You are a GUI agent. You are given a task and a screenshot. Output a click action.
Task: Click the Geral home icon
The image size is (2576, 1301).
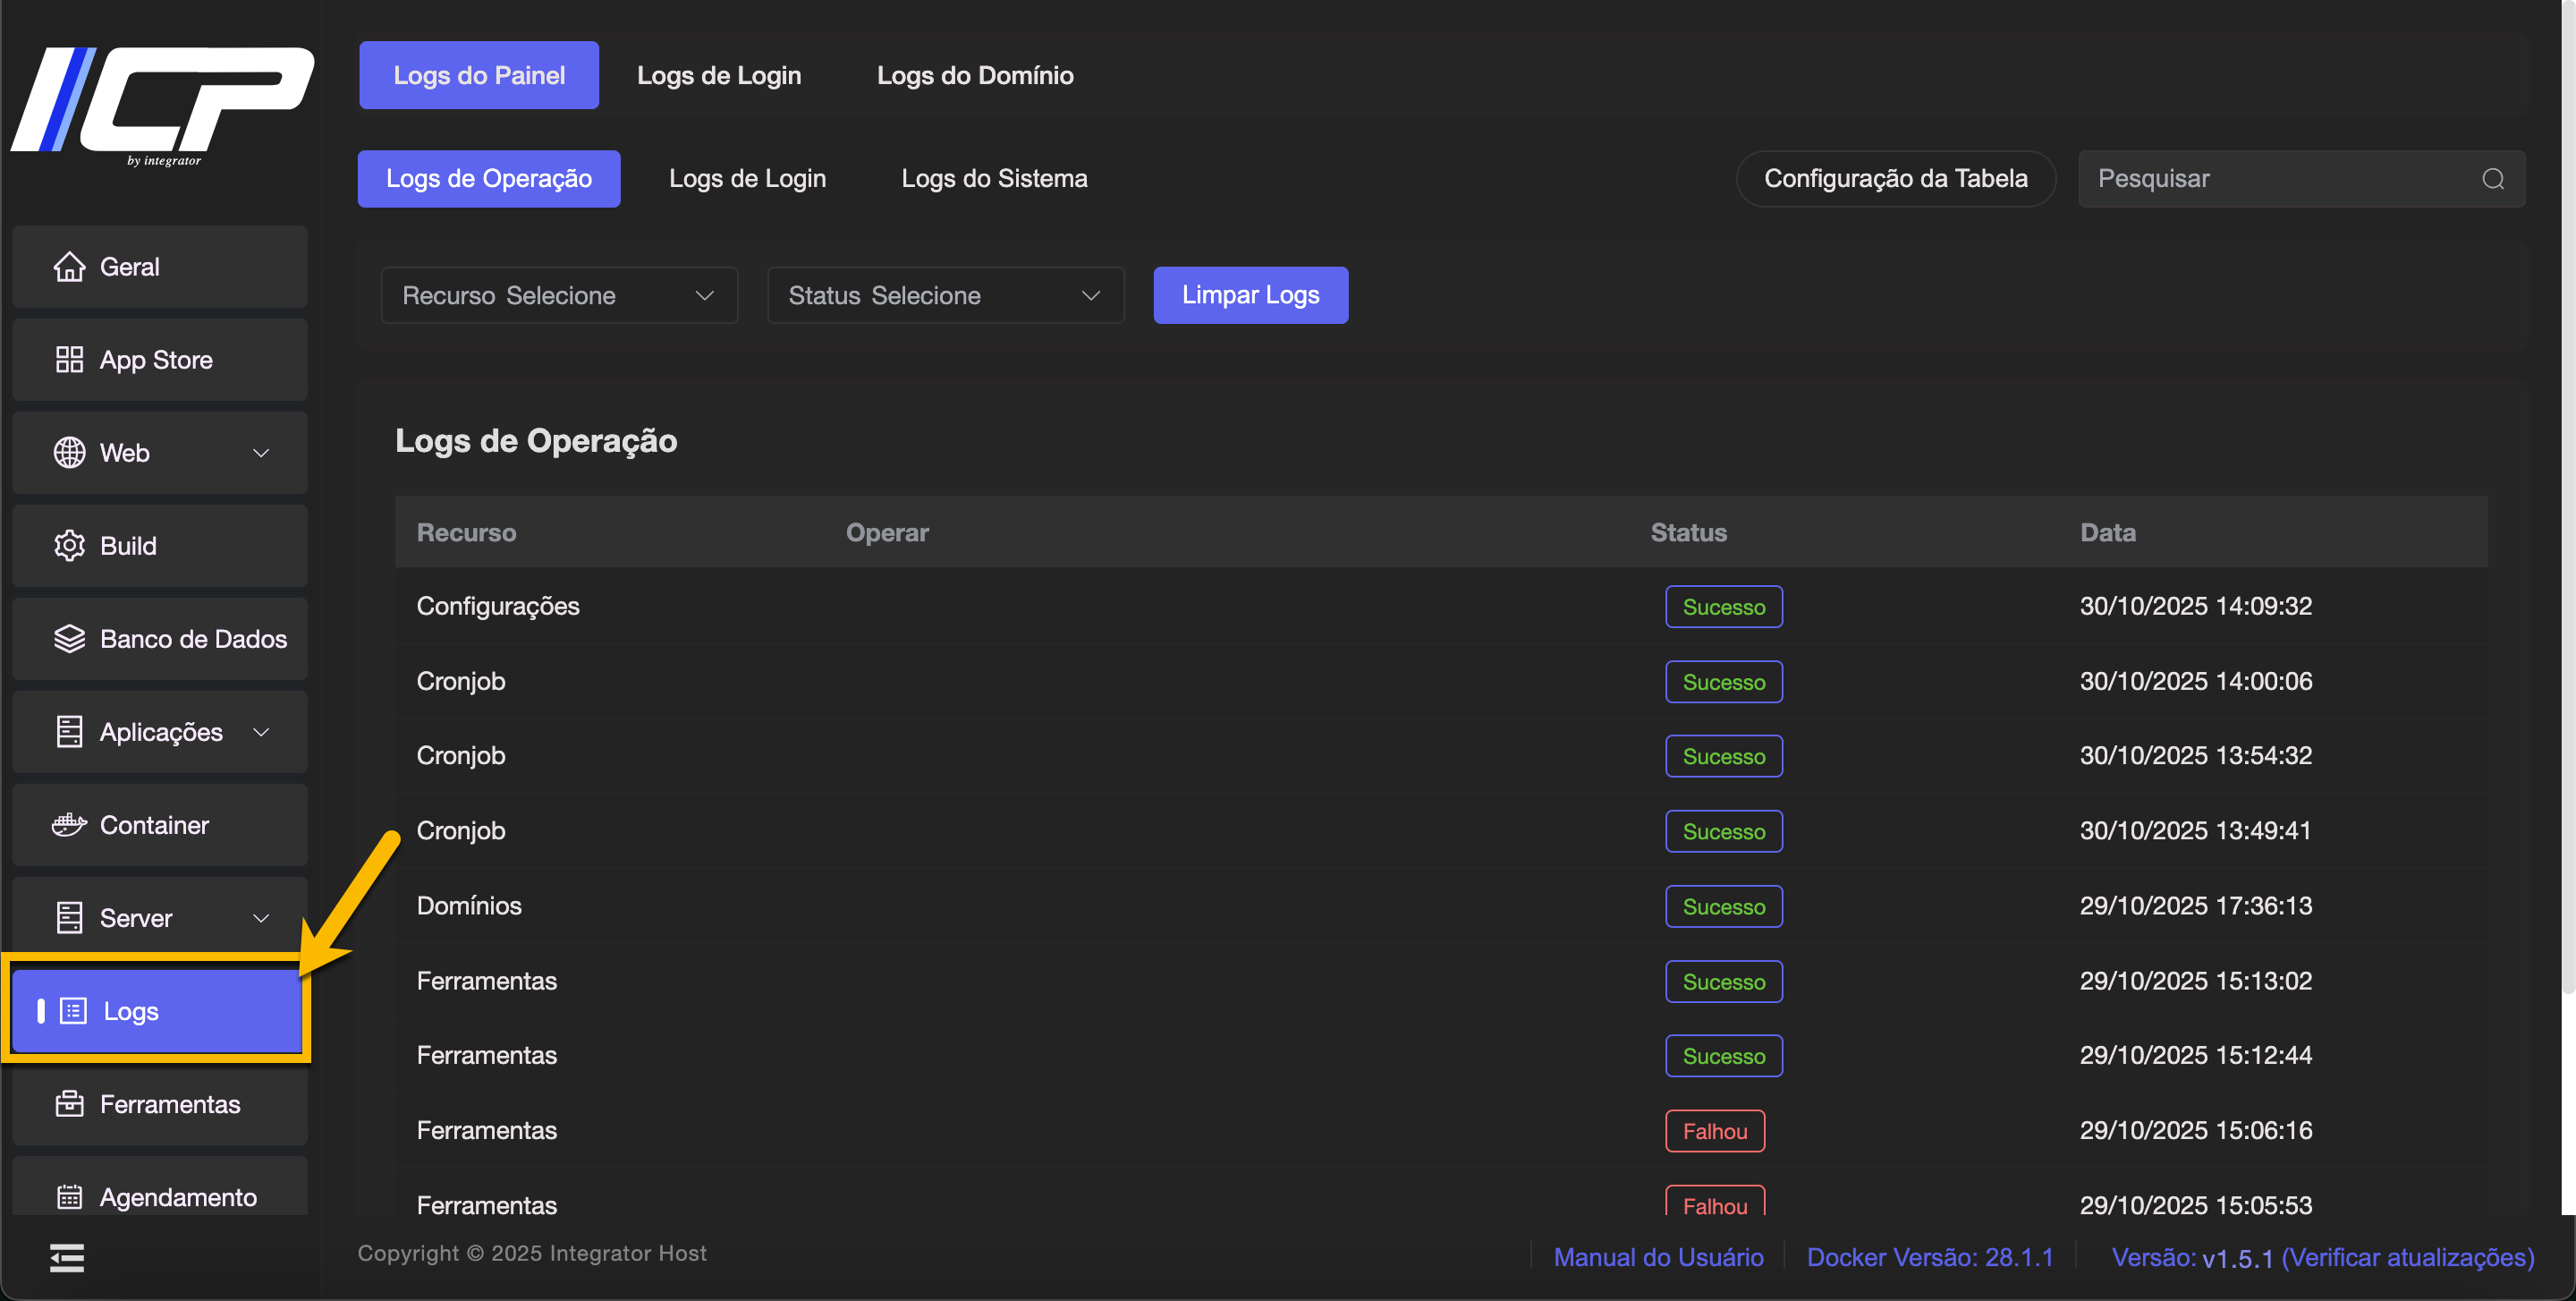tap(69, 267)
